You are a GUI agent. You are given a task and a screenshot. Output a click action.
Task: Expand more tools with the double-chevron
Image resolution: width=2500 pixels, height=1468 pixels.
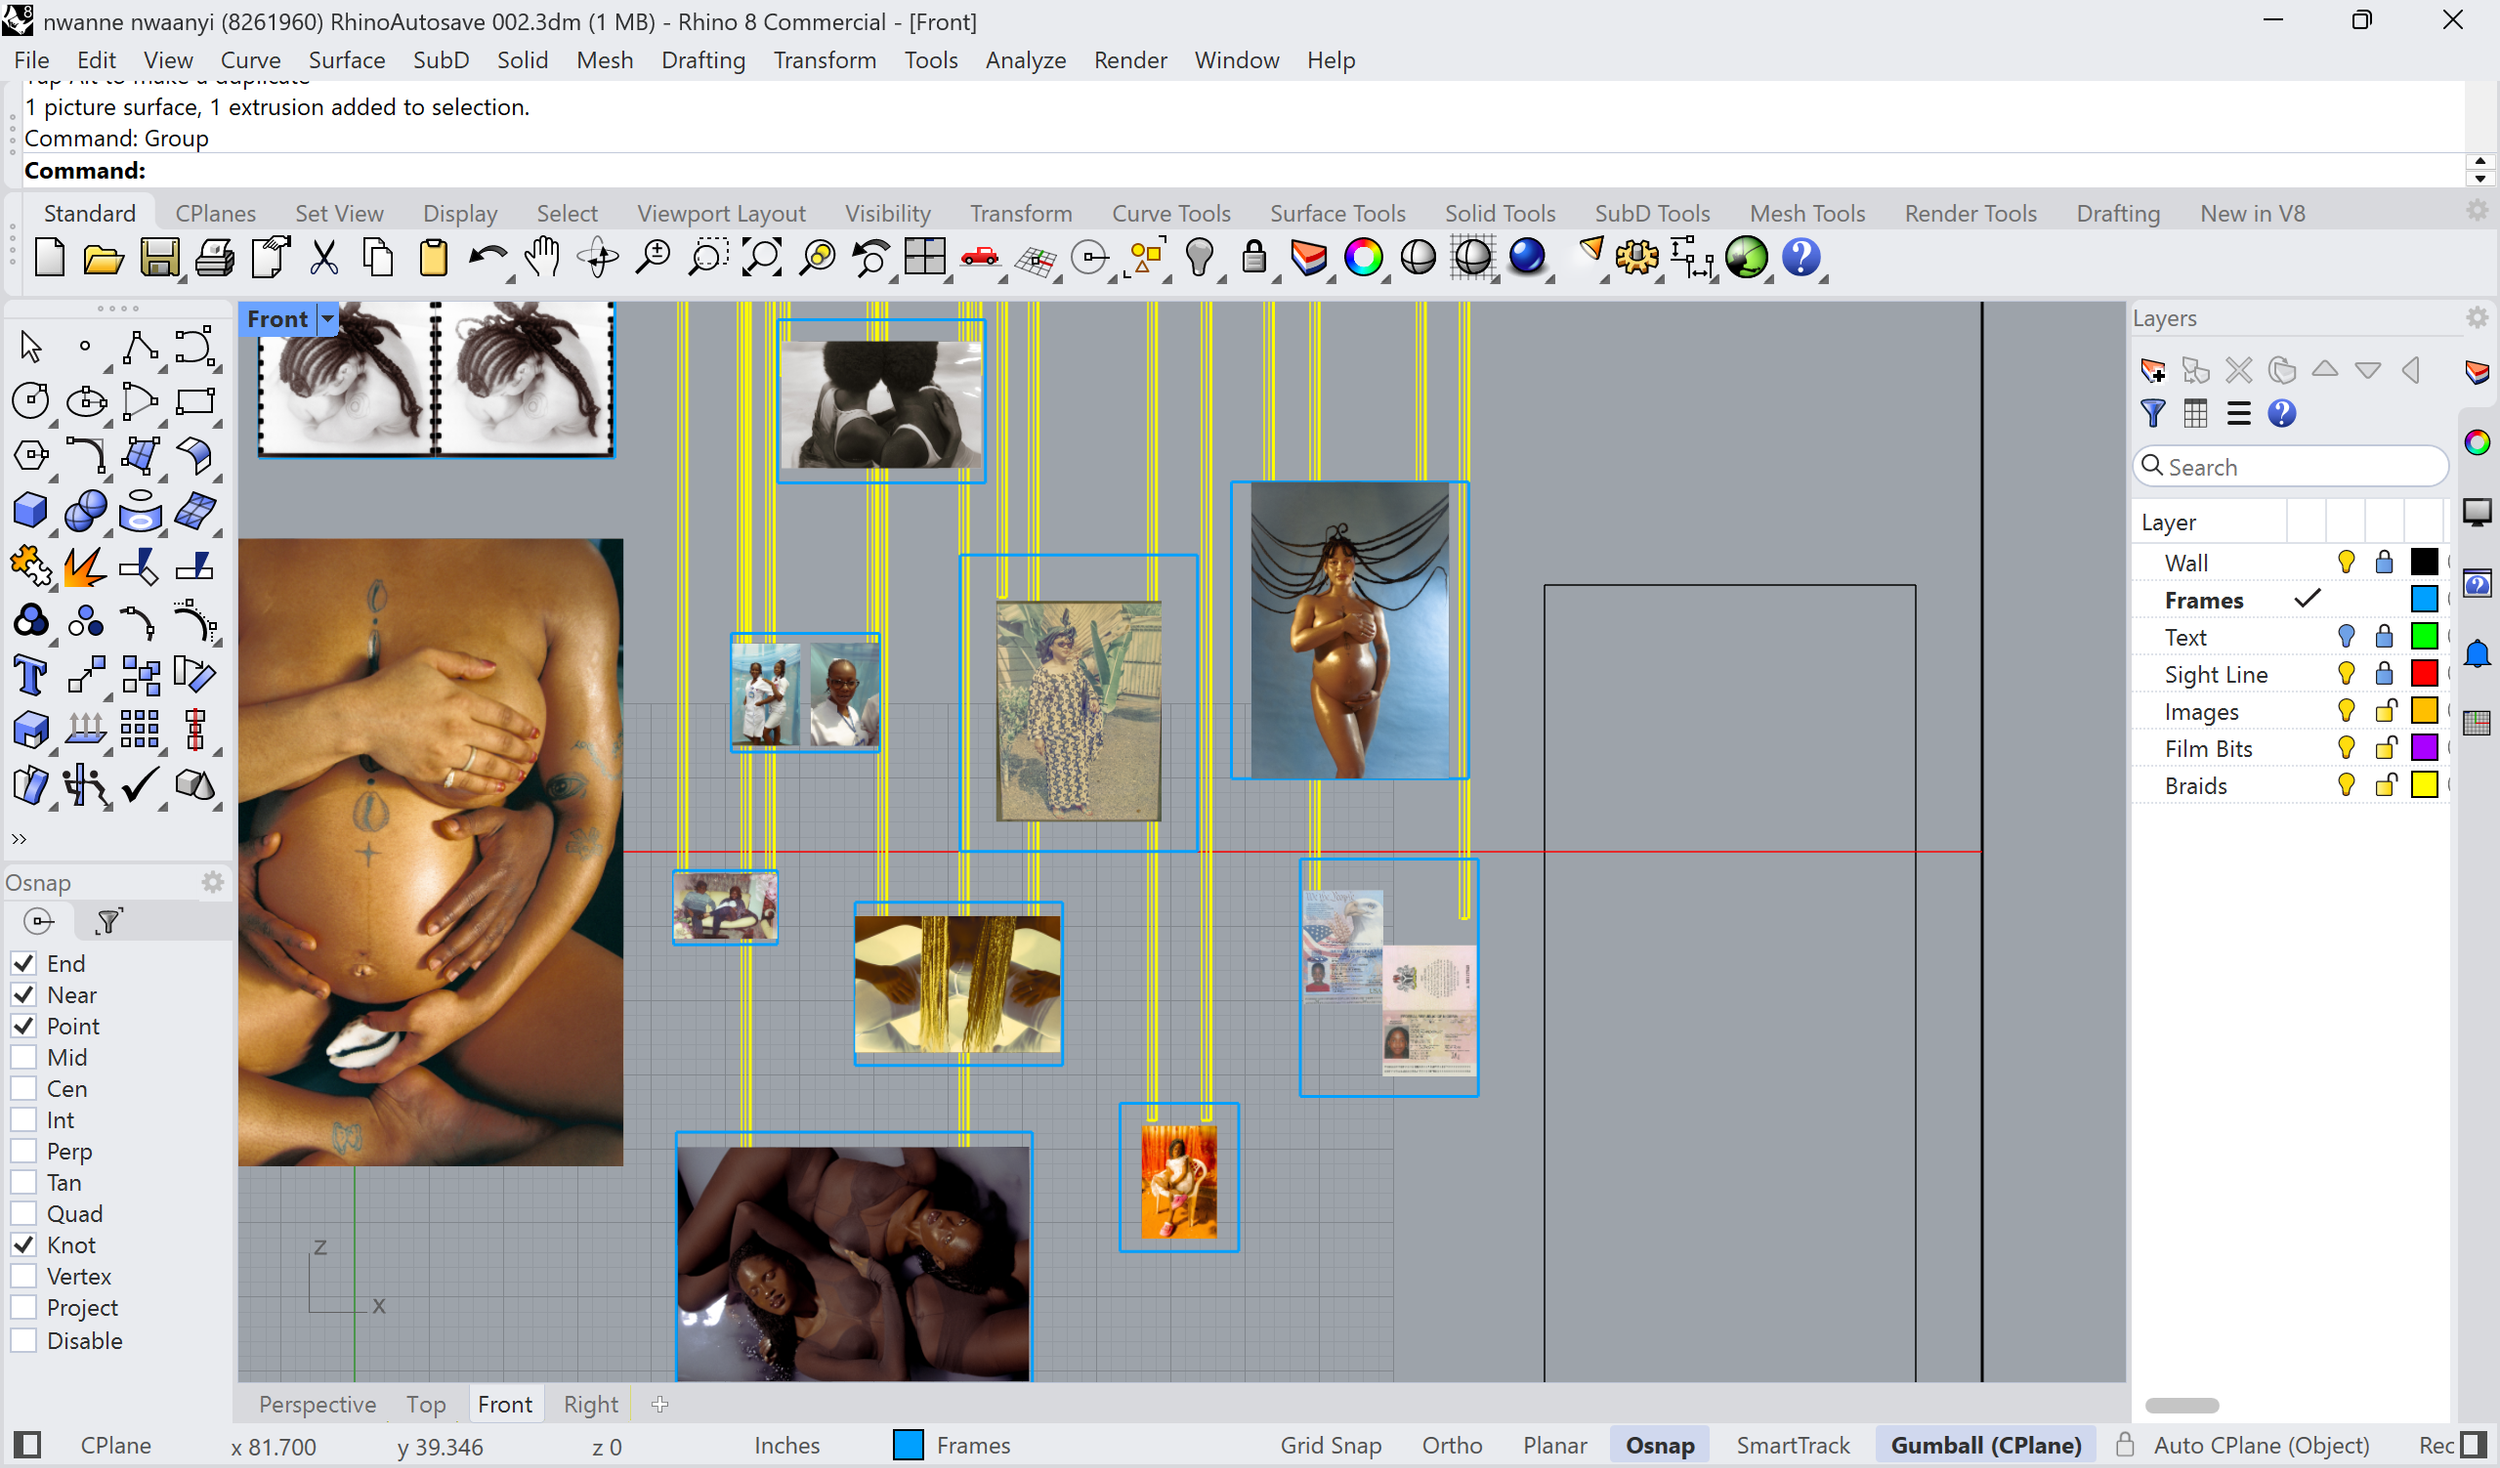coord(18,839)
